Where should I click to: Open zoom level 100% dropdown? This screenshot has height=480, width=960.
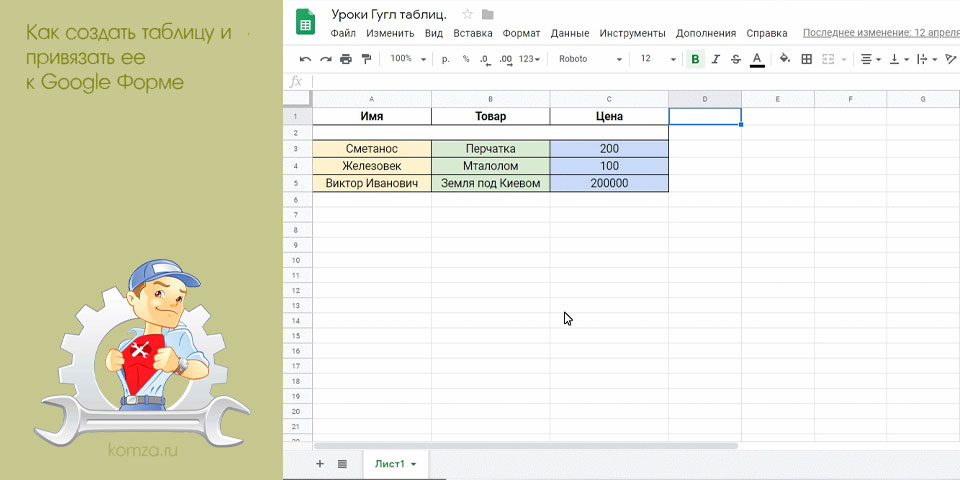pos(408,59)
